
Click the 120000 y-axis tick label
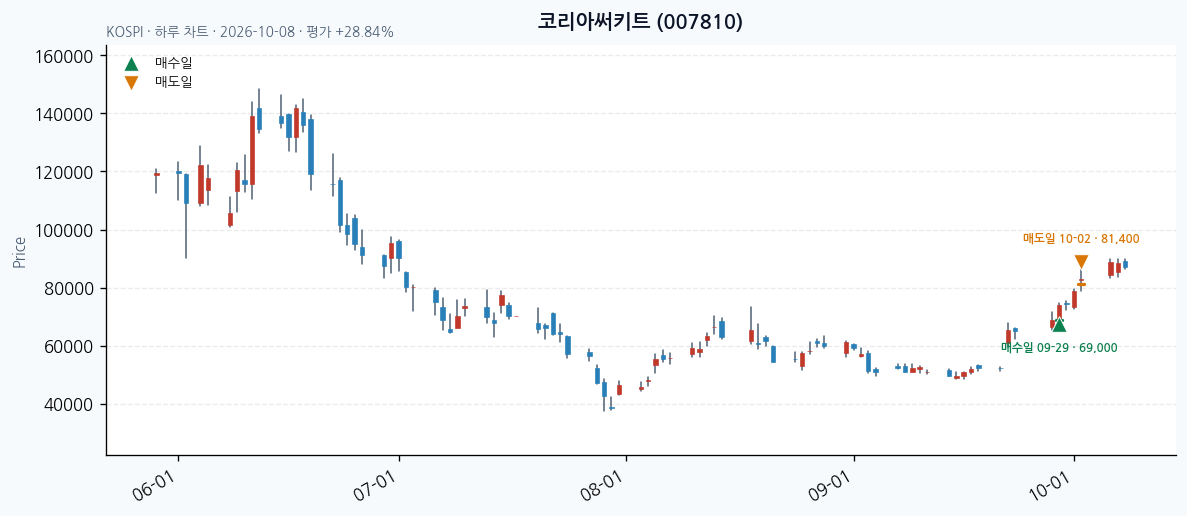65,173
